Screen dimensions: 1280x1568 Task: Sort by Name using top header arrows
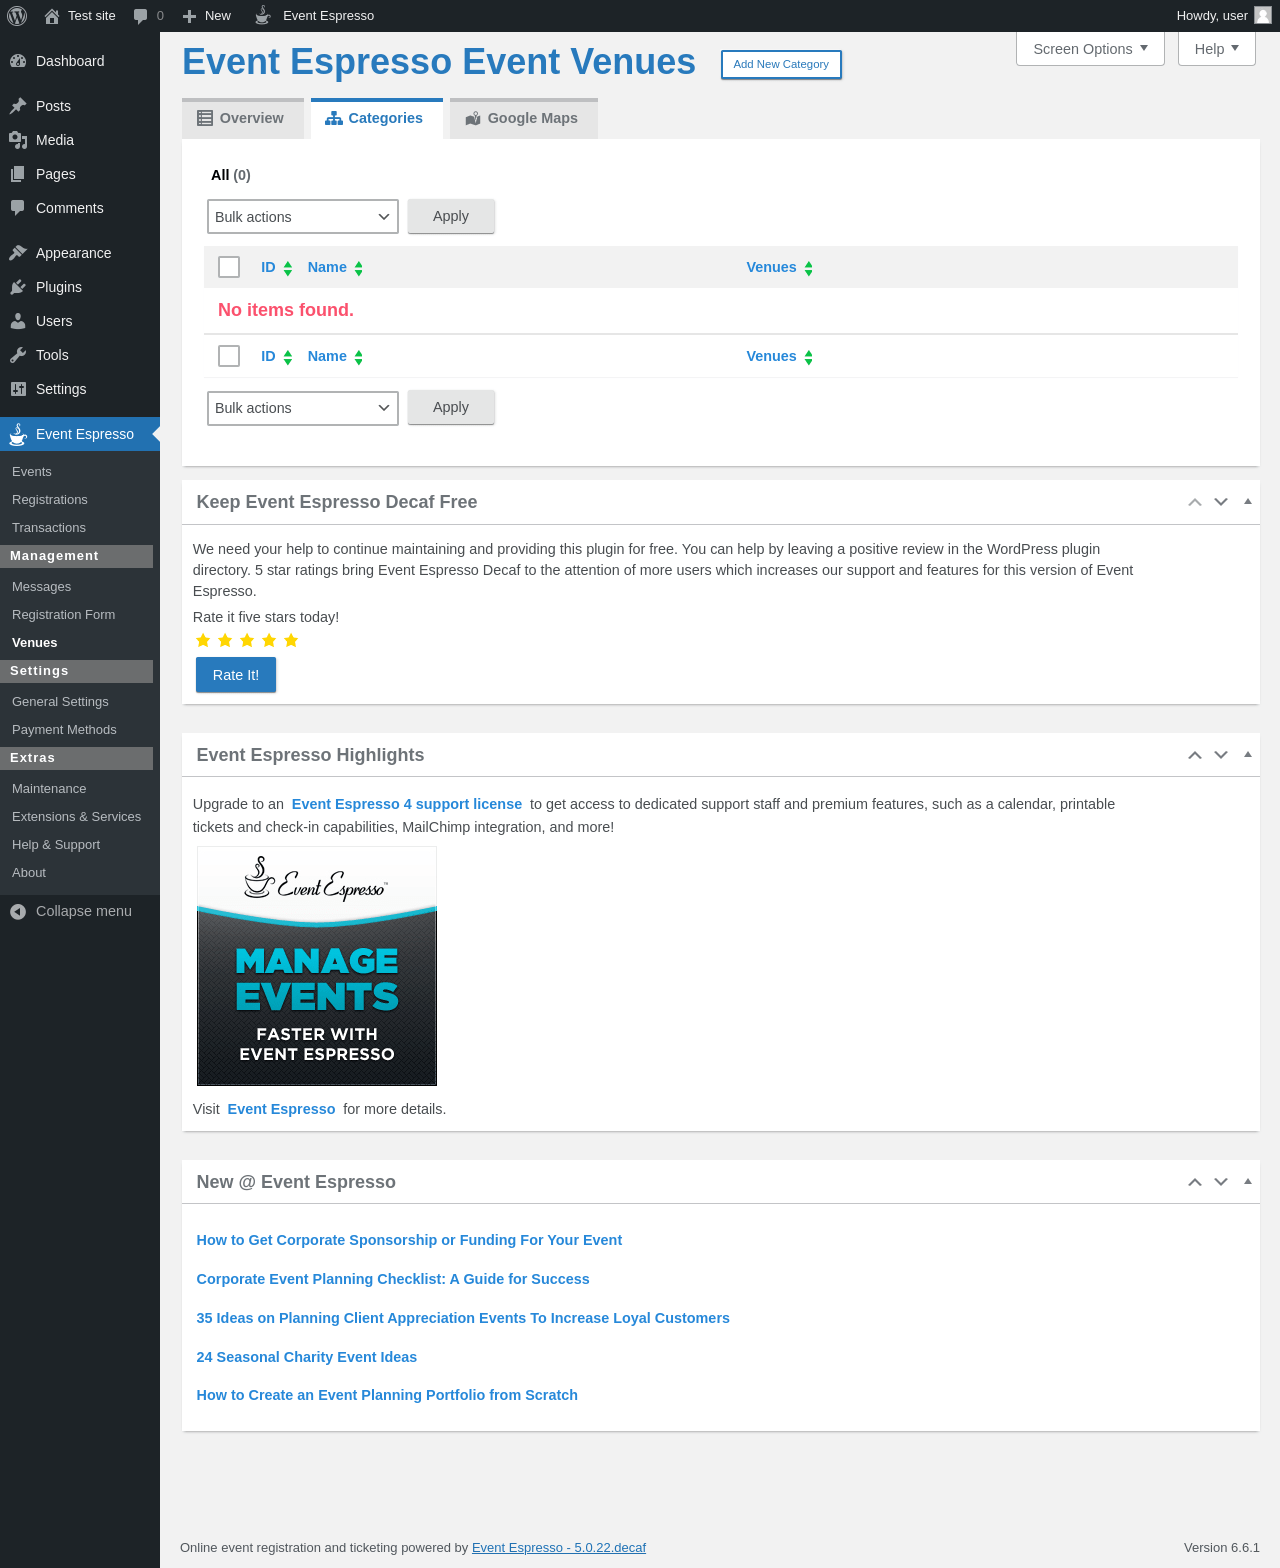[359, 268]
